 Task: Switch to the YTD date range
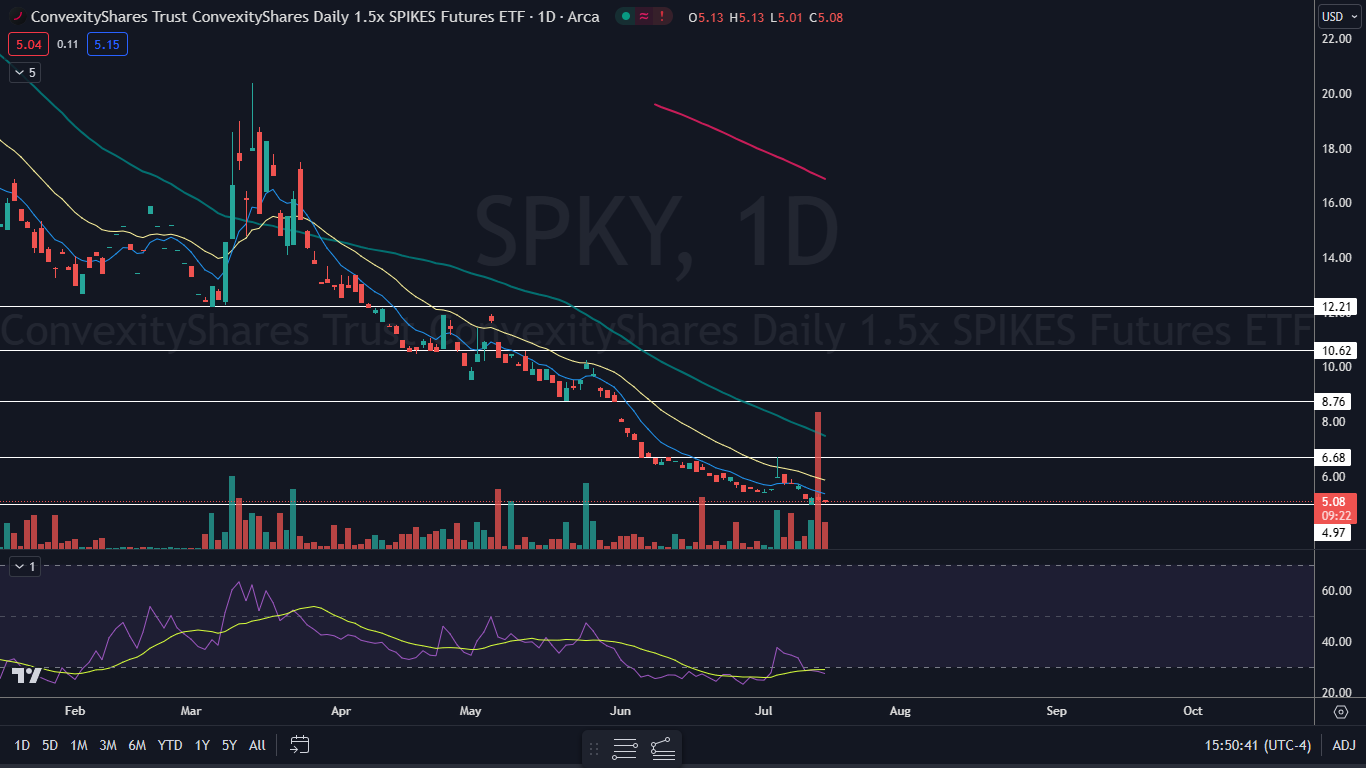click(170, 745)
